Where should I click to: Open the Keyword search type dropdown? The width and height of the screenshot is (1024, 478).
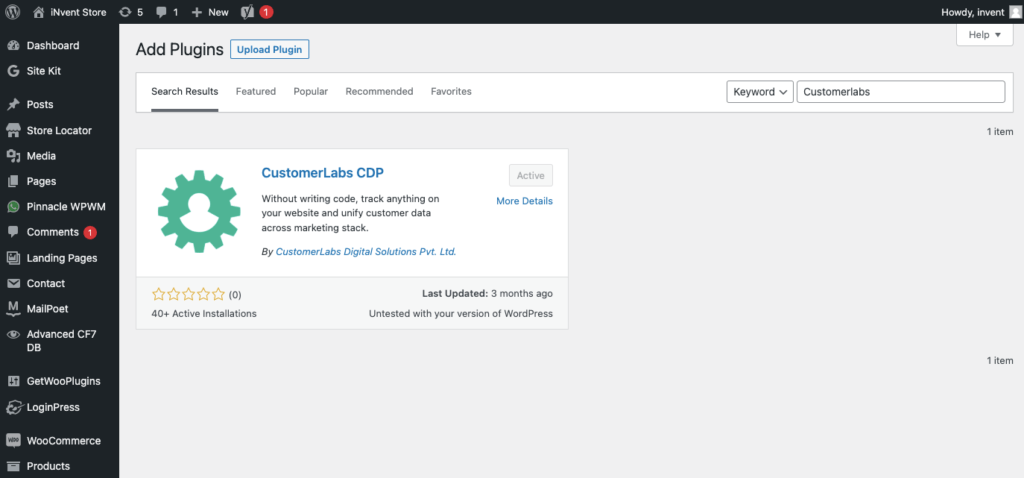coord(760,92)
